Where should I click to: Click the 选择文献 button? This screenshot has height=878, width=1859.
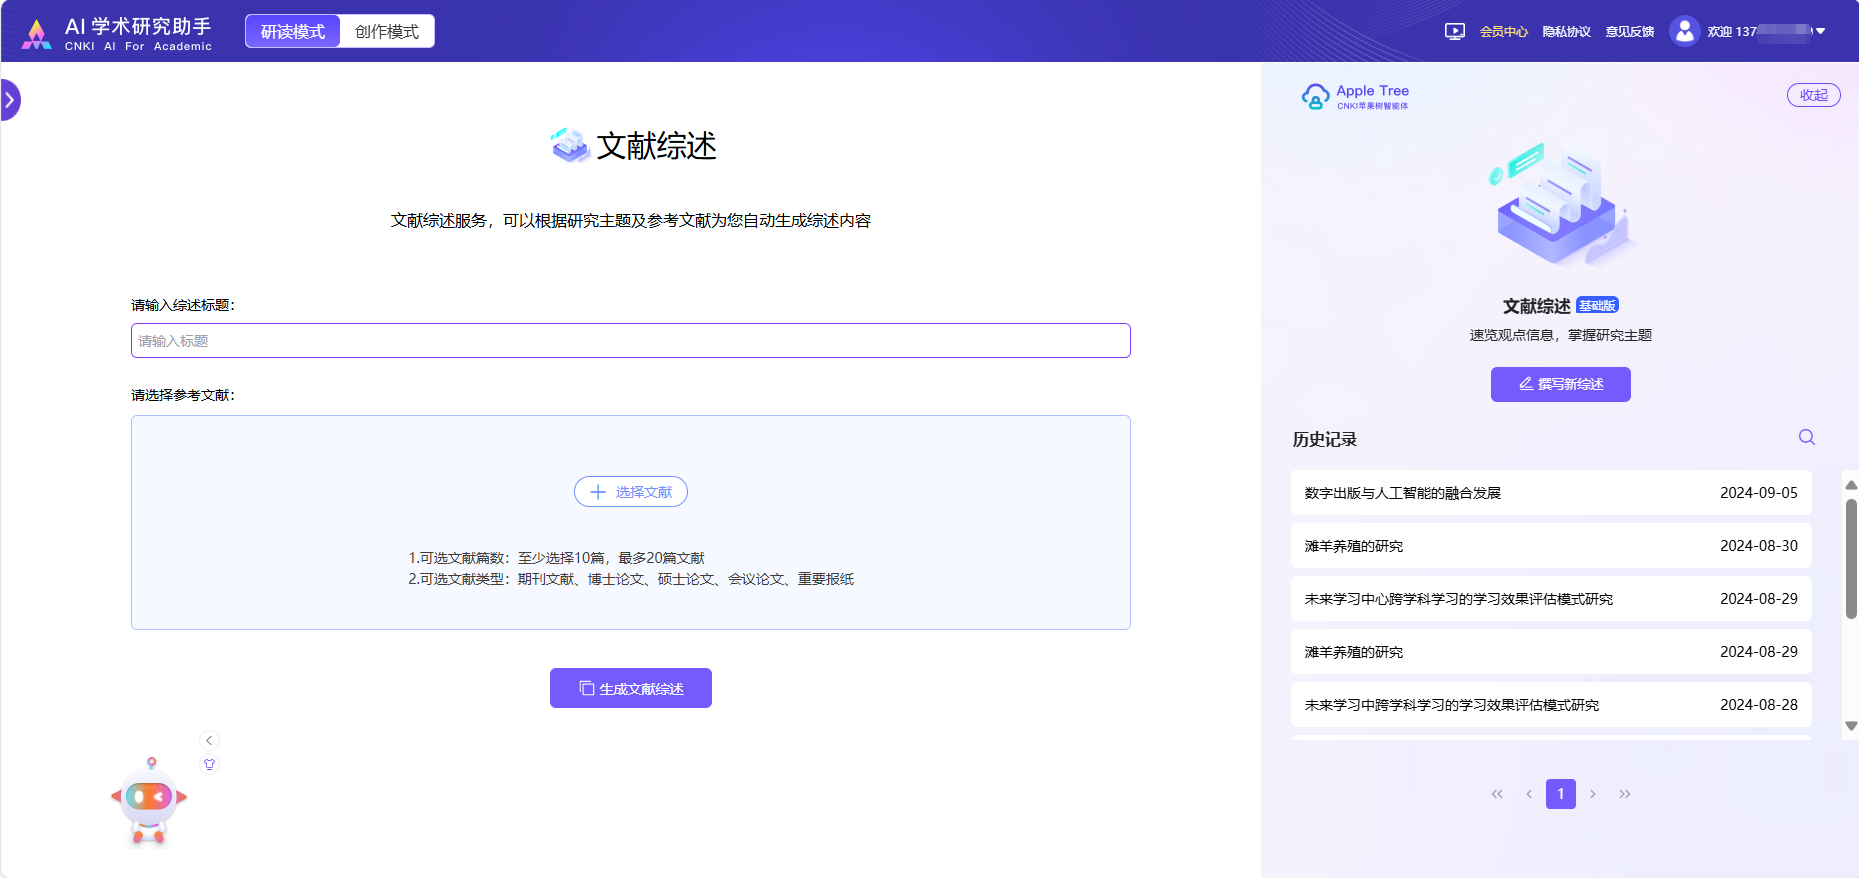pyautogui.click(x=631, y=492)
